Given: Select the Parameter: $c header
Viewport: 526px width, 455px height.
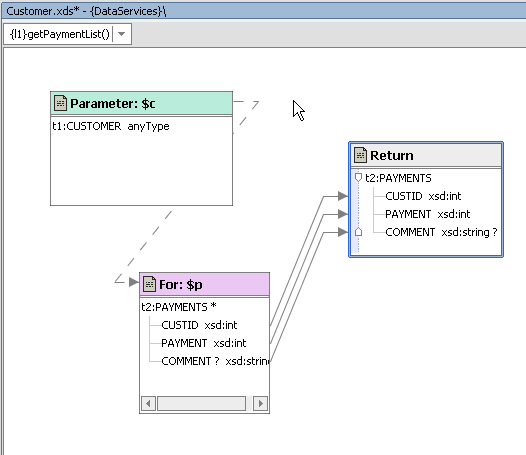Looking at the screenshot, I should [141, 103].
